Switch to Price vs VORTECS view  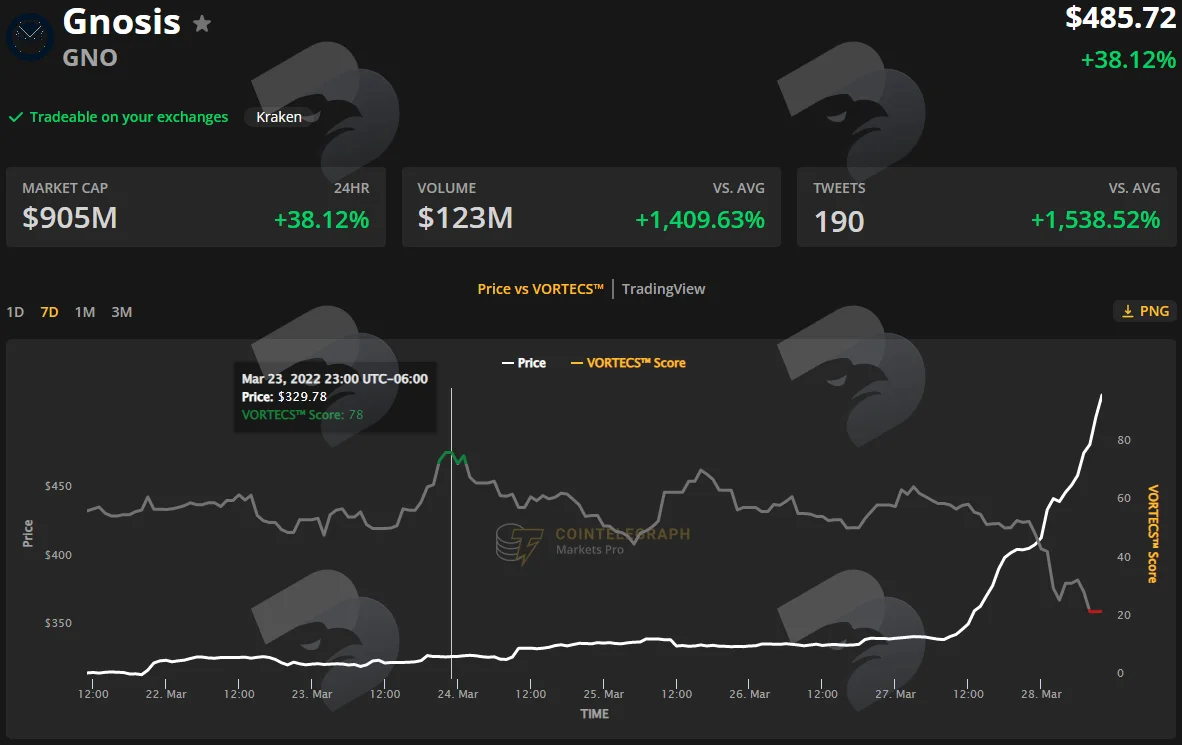coord(540,289)
